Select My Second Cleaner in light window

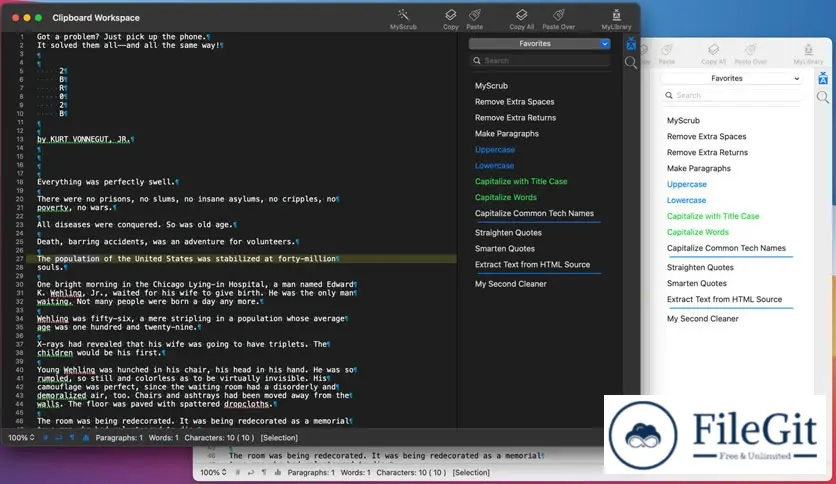(703, 319)
